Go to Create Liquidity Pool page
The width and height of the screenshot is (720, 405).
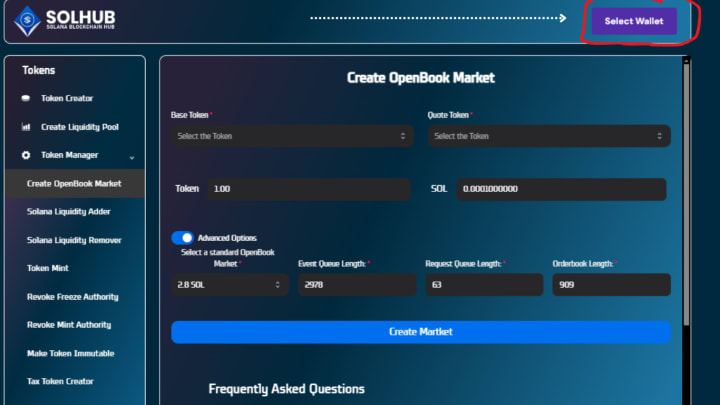point(79,127)
